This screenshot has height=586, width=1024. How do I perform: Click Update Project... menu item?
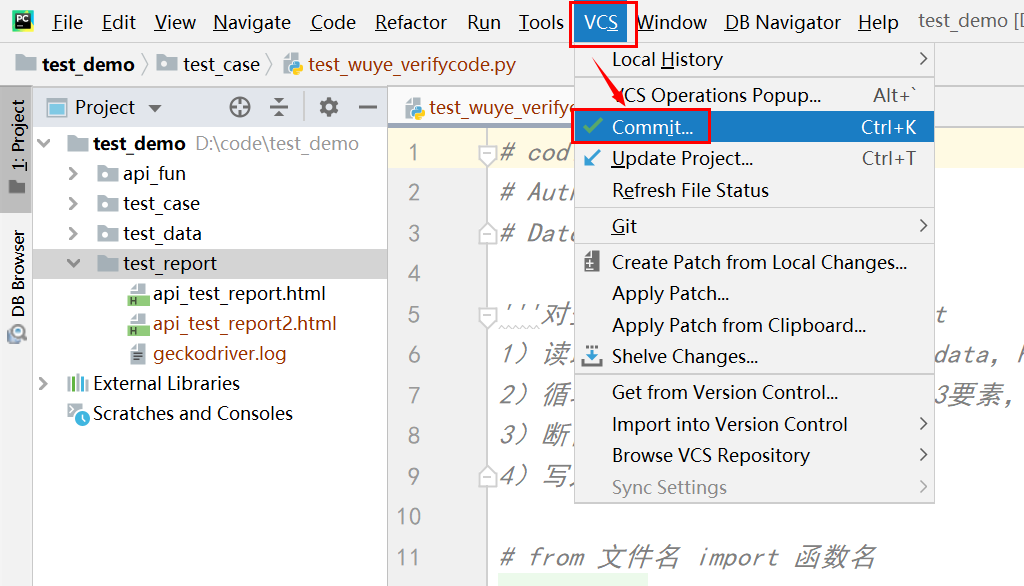[x=682, y=158]
